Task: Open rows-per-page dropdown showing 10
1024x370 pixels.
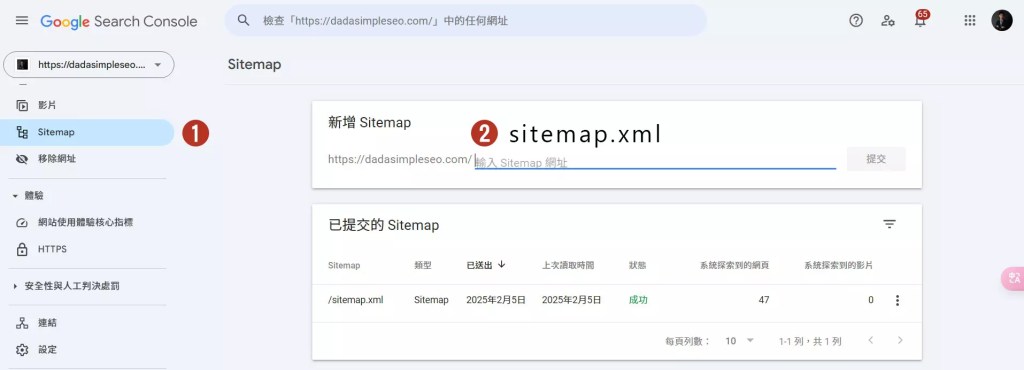Action: (739, 341)
